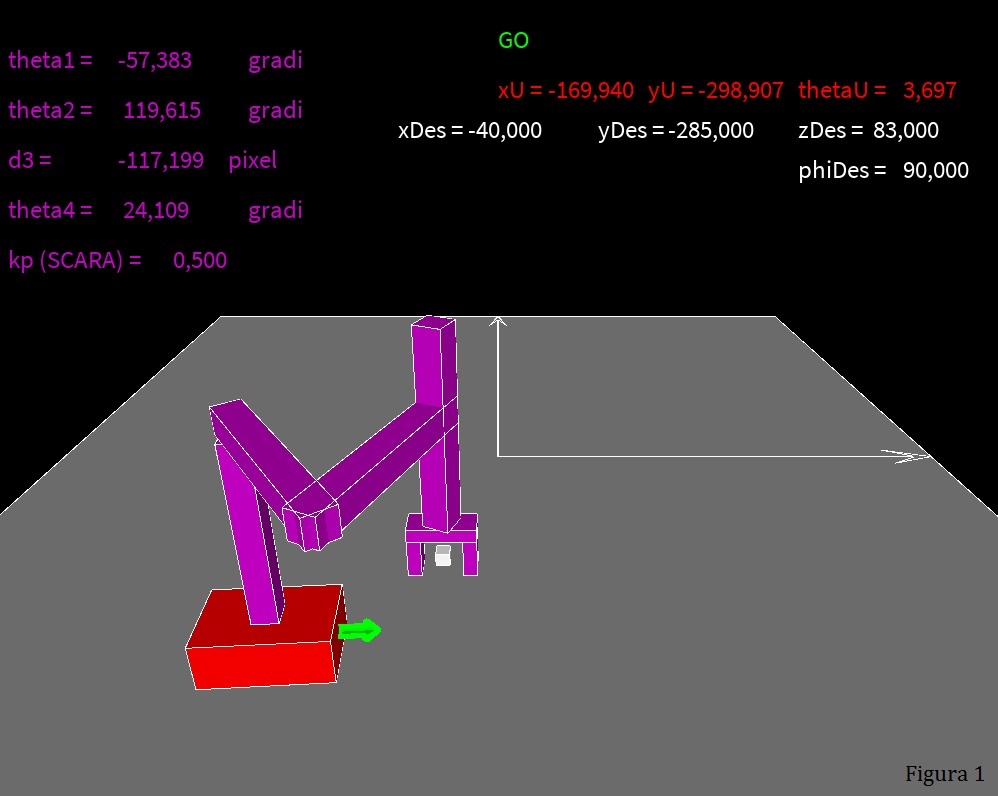Select the theta4 value 24,109
998x796 pixels.
[155, 210]
